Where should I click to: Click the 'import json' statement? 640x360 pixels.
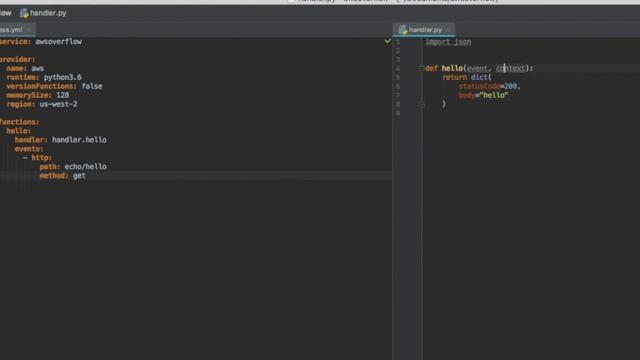448,42
